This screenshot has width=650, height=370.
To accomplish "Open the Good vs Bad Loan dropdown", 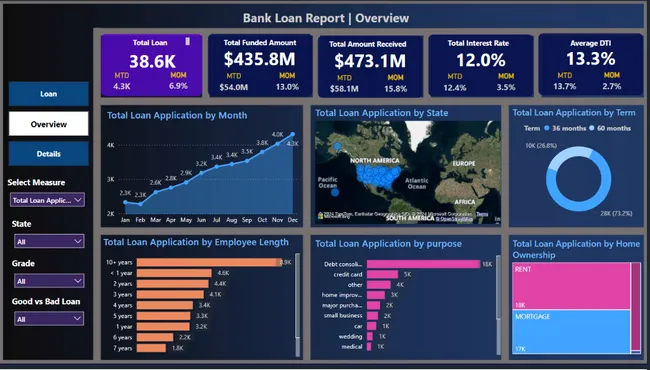I will coord(49,319).
